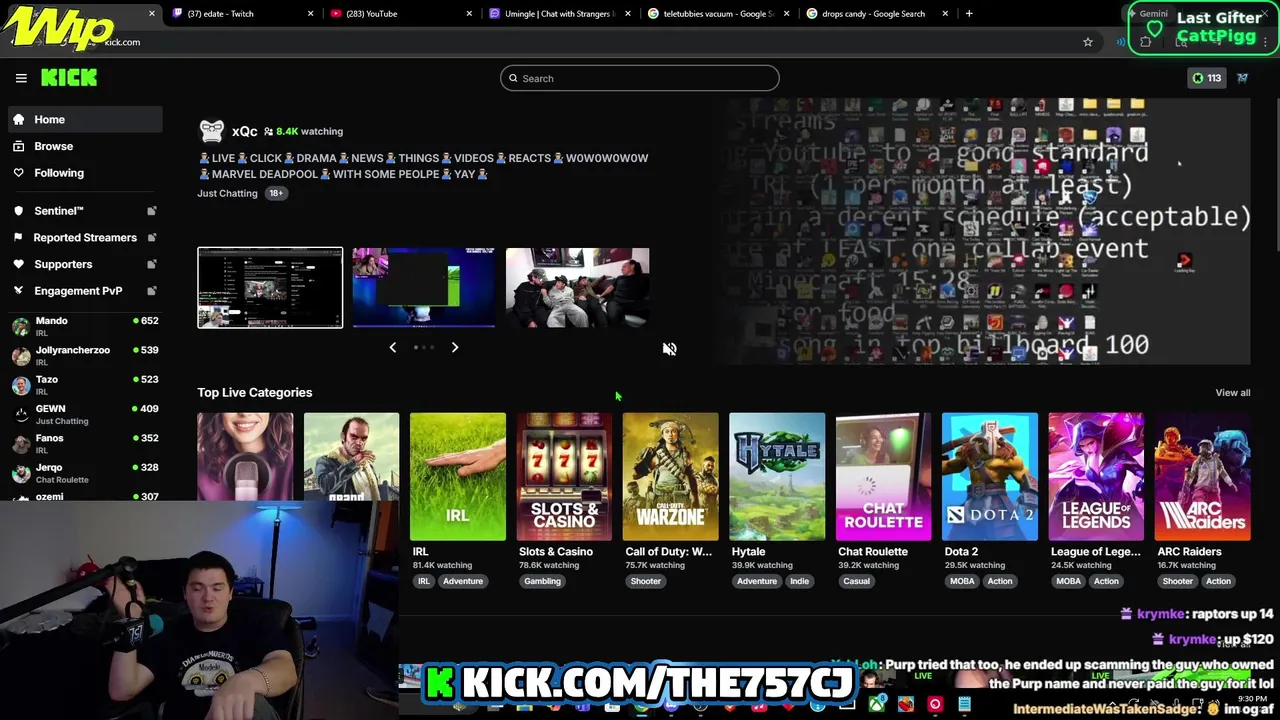Screen dimensions: 1280x720
Task: Click the Gambling tag under Slots & Casino
Action: tap(543, 581)
